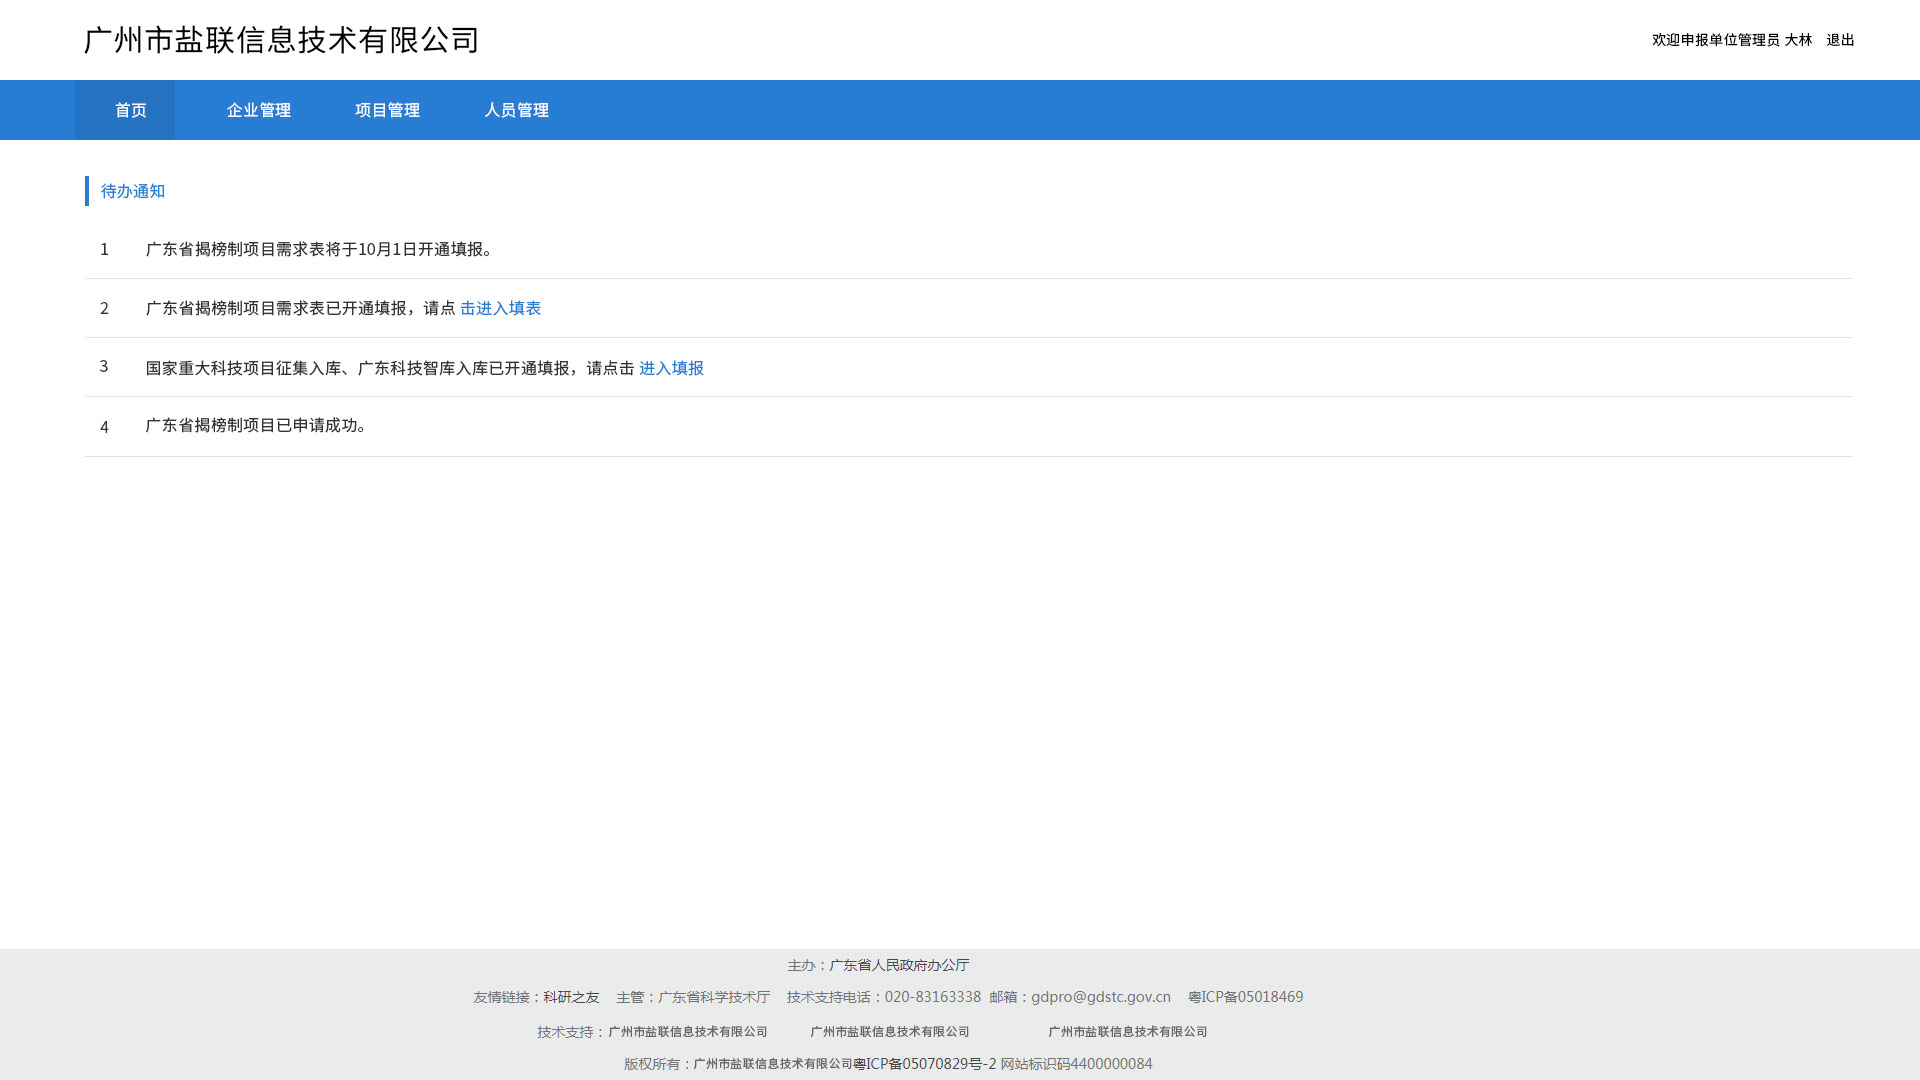Click the 进入填报 link
Image resolution: width=1920 pixels, height=1080 pixels.
(x=671, y=368)
